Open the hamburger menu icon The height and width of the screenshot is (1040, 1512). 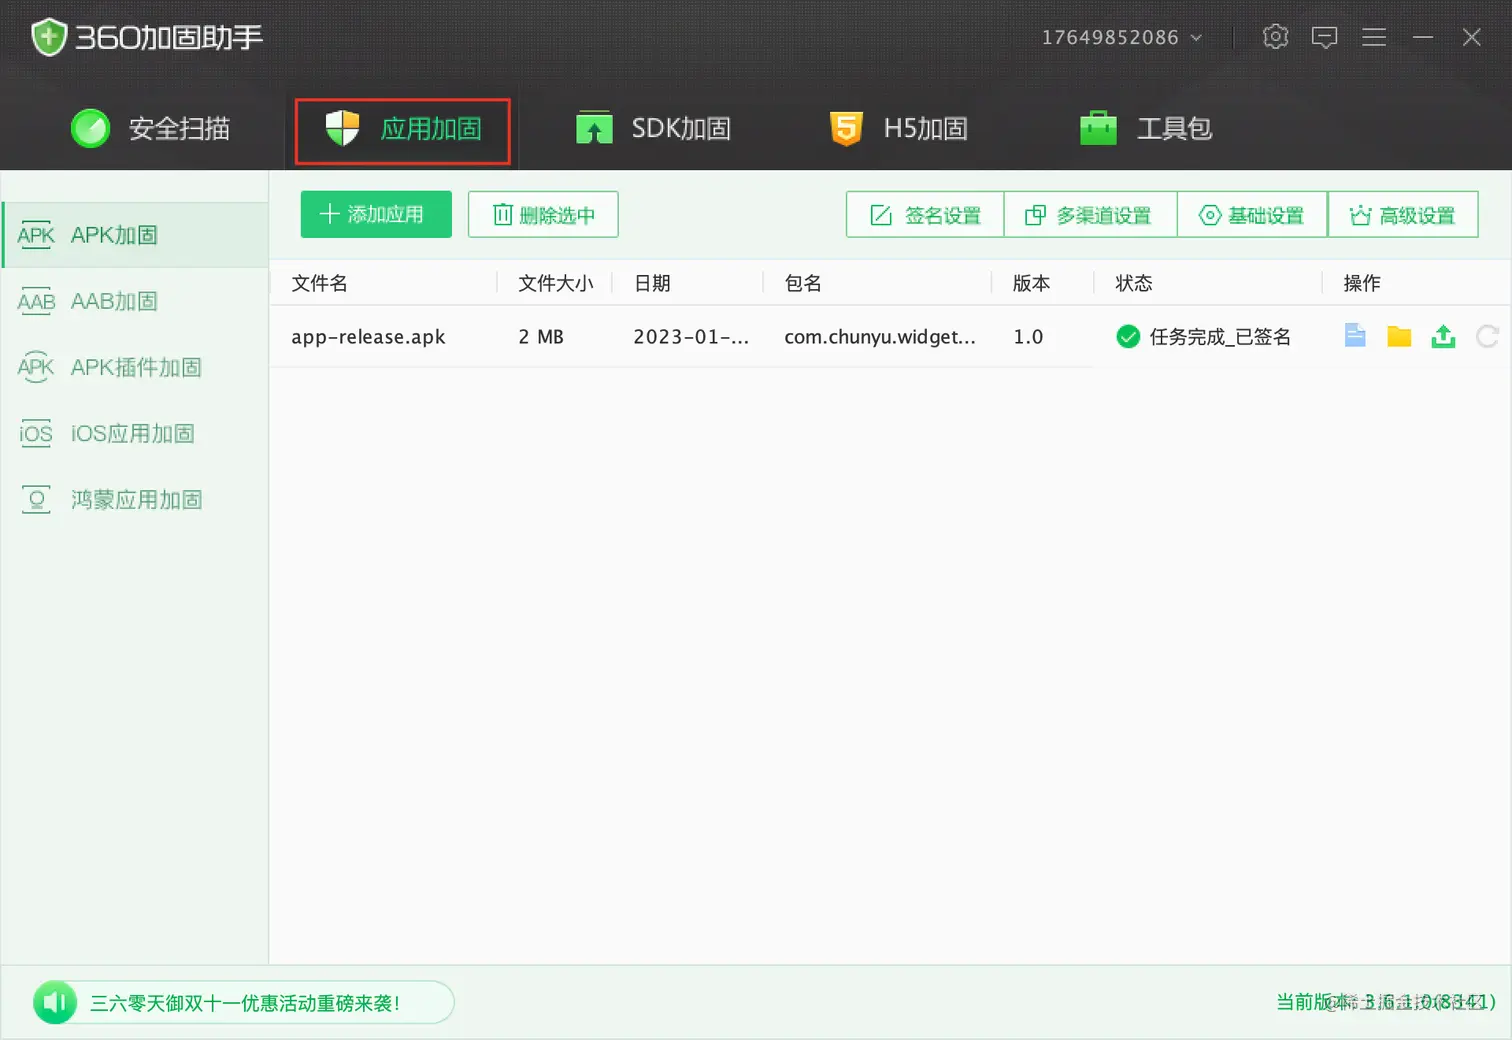click(x=1374, y=37)
